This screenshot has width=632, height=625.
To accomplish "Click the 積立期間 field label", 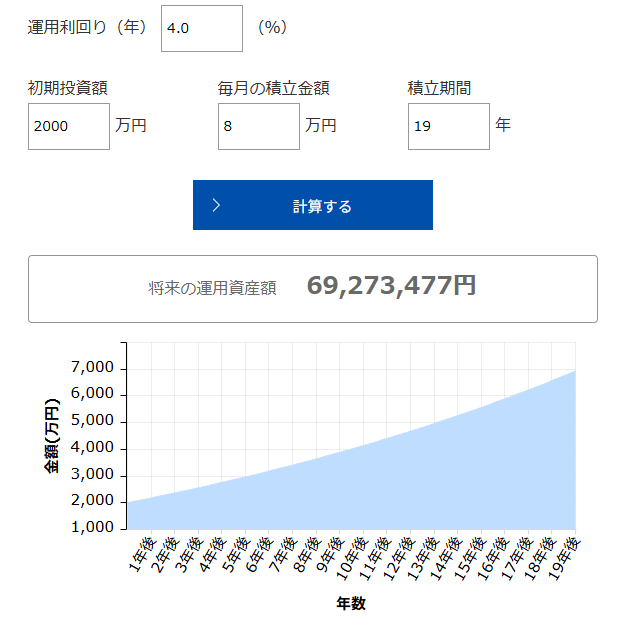I will 439,88.
